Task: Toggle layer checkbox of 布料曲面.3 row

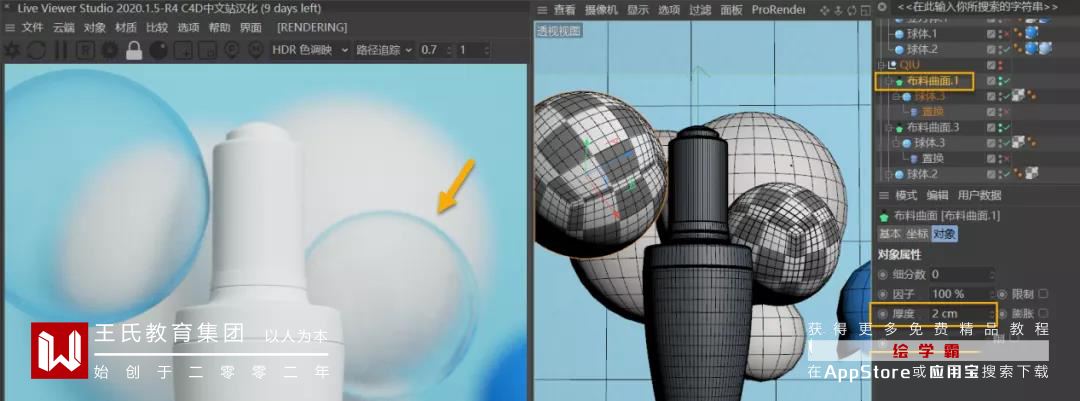Action: click(x=991, y=127)
